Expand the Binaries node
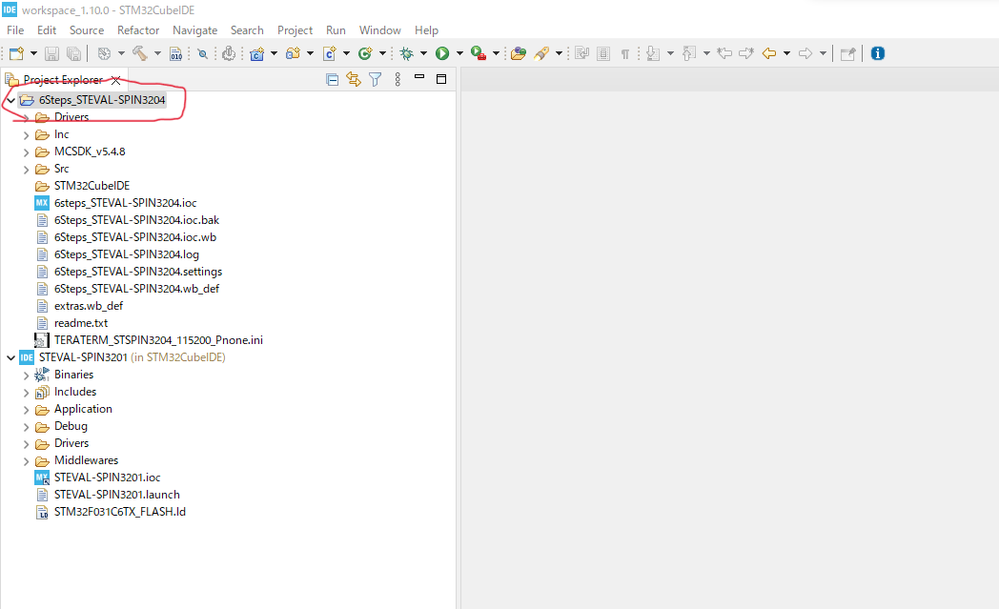 pos(26,375)
